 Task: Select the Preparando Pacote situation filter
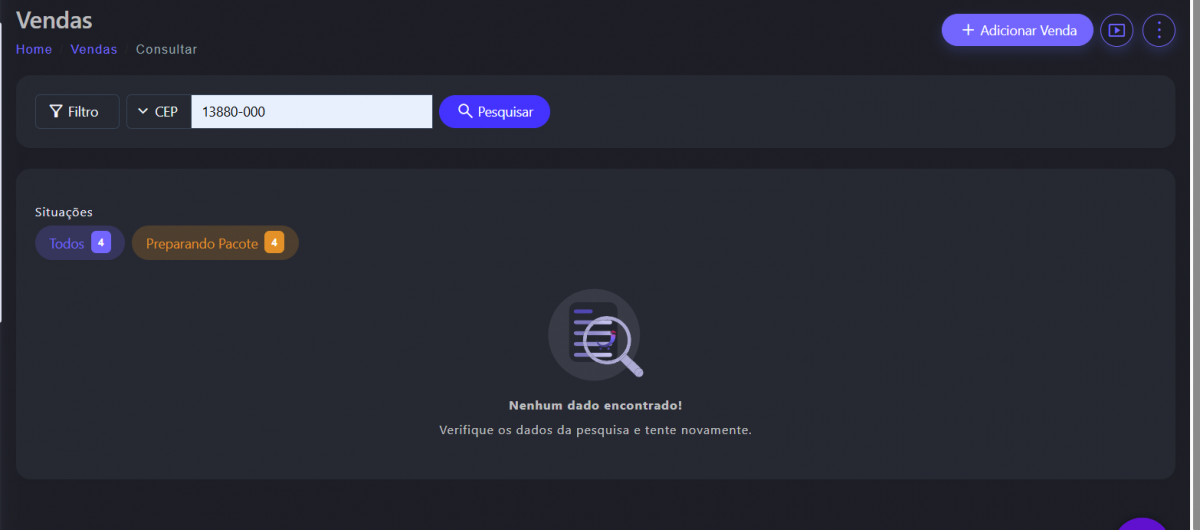[201, 243]
